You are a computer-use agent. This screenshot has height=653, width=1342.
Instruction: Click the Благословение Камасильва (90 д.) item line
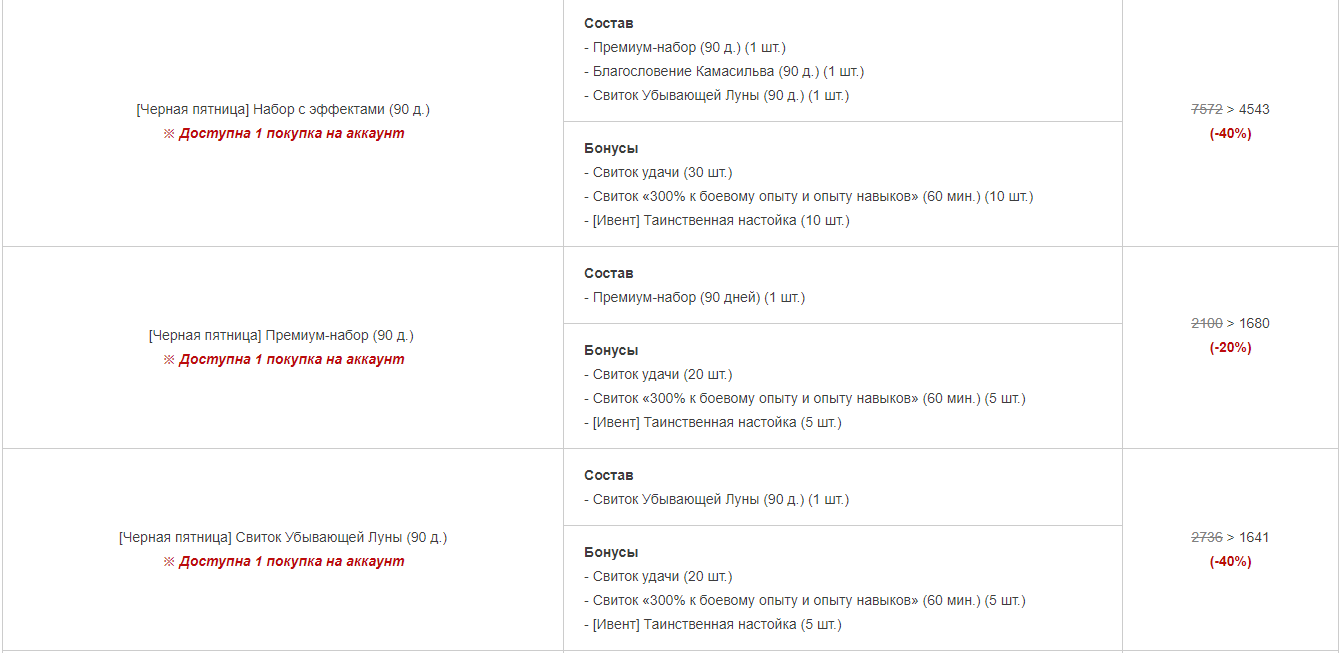point(724,71)
